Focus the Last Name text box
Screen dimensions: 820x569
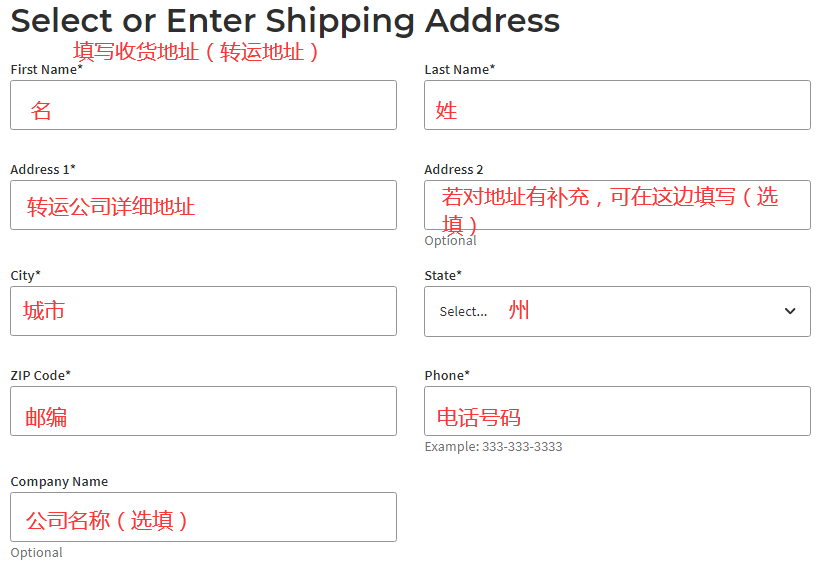tap(617, 105)
